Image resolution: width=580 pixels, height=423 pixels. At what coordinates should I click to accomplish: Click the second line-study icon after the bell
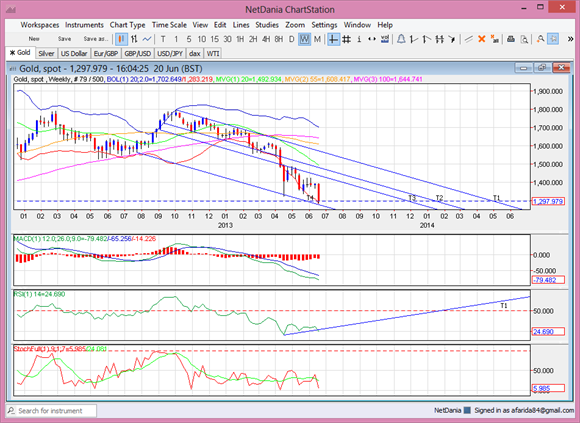point(426,39)
